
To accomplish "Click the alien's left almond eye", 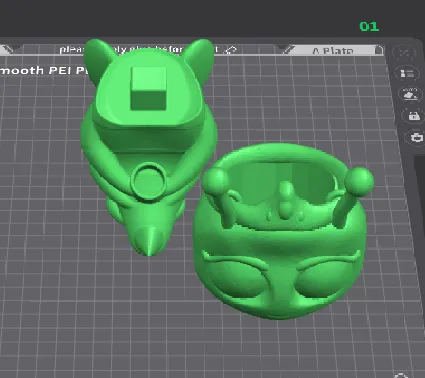I will pos(235,277).
